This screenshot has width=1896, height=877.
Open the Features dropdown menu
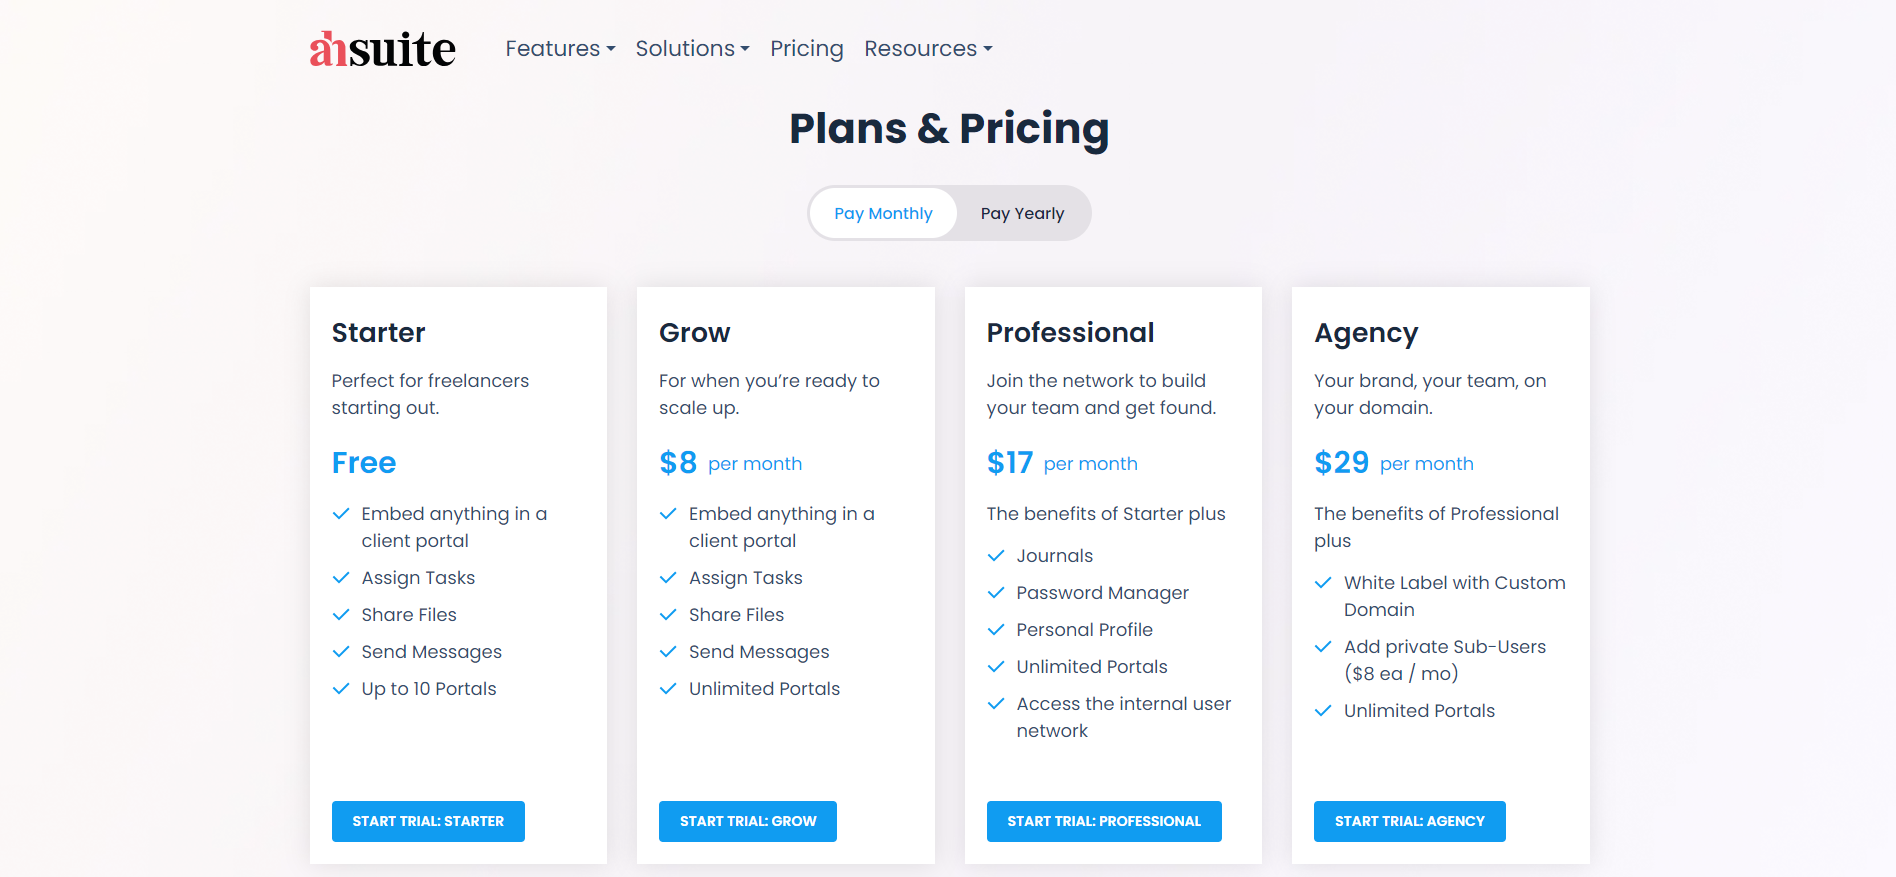(559, 48)
